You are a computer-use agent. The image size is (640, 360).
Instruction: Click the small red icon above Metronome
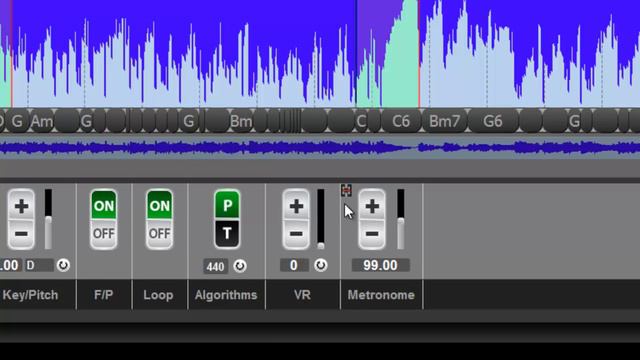pos(346,190)
